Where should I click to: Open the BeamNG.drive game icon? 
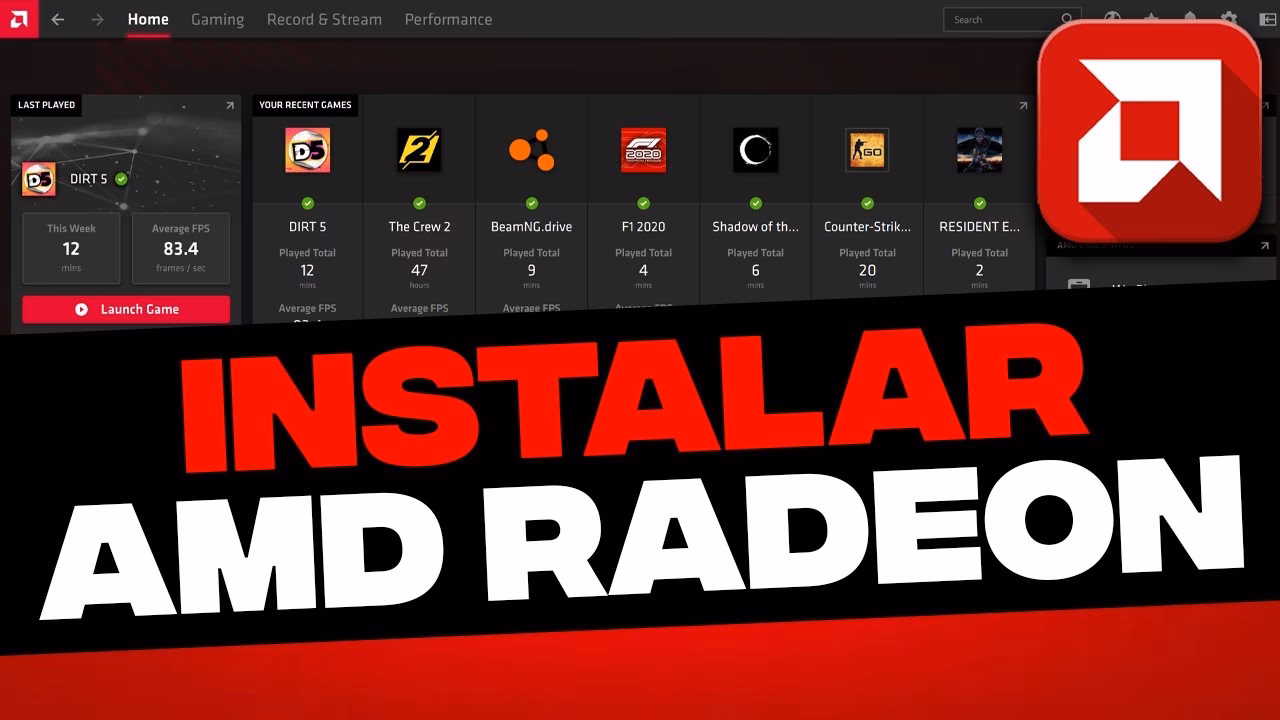(531, 150)
